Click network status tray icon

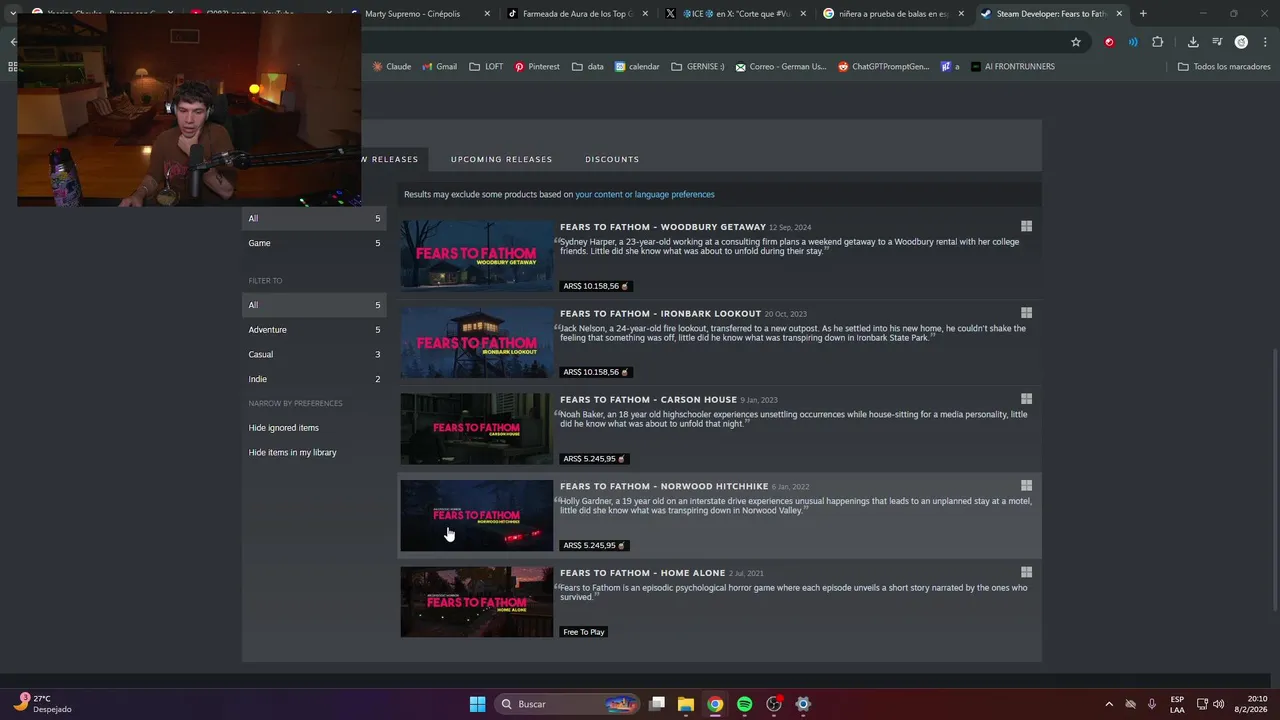(1202, 704)
